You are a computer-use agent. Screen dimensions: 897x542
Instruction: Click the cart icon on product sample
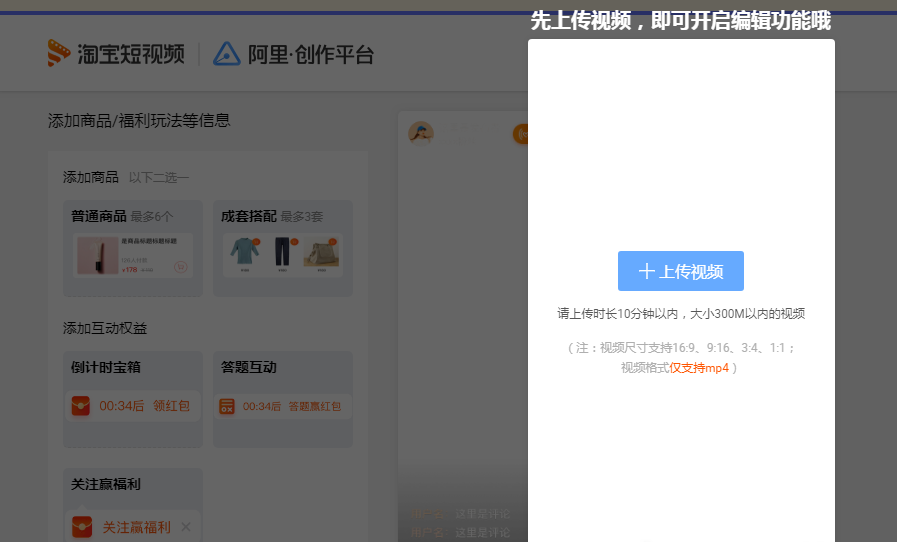(x=180, y=266)
